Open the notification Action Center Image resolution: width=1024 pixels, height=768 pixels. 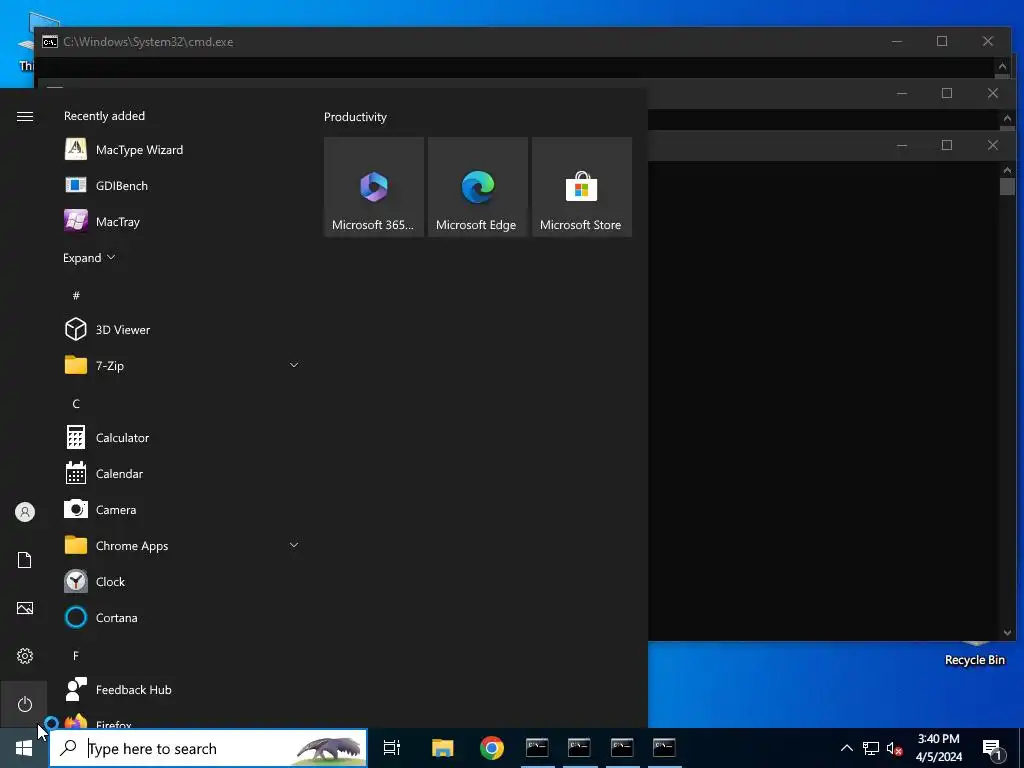pyautogui.click(x=992, y=748)
